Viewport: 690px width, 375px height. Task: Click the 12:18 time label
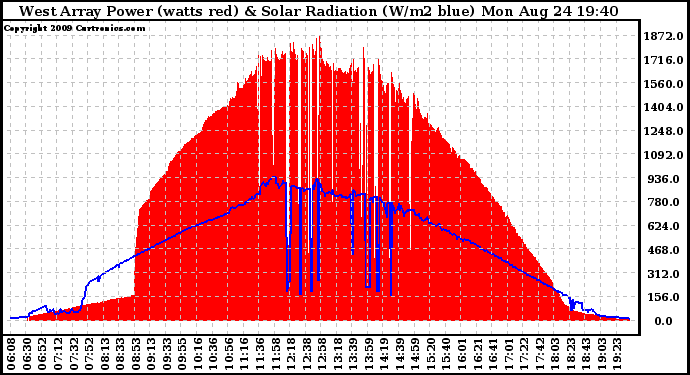291,354
